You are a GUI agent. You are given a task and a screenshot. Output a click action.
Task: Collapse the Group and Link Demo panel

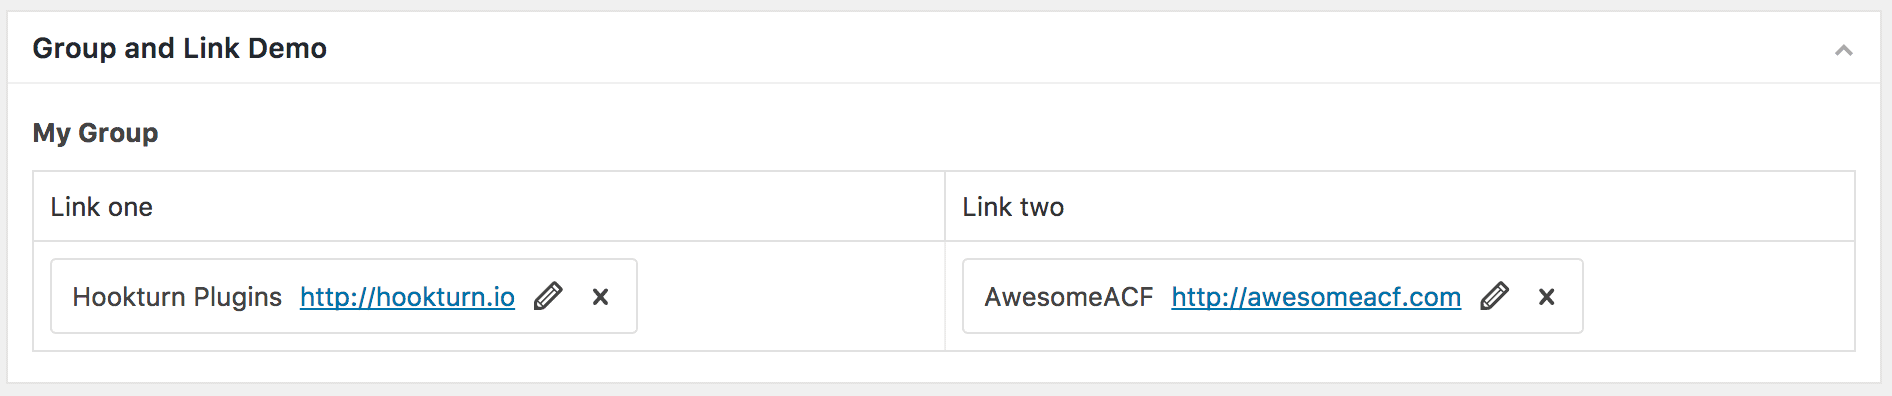point(1843,50)
